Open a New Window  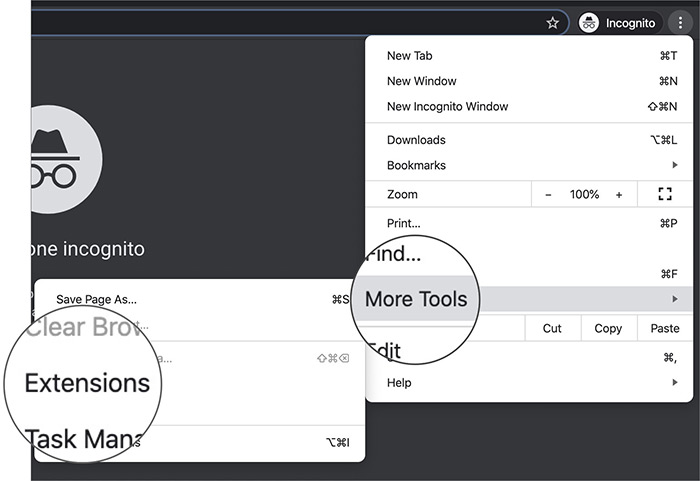421,81
